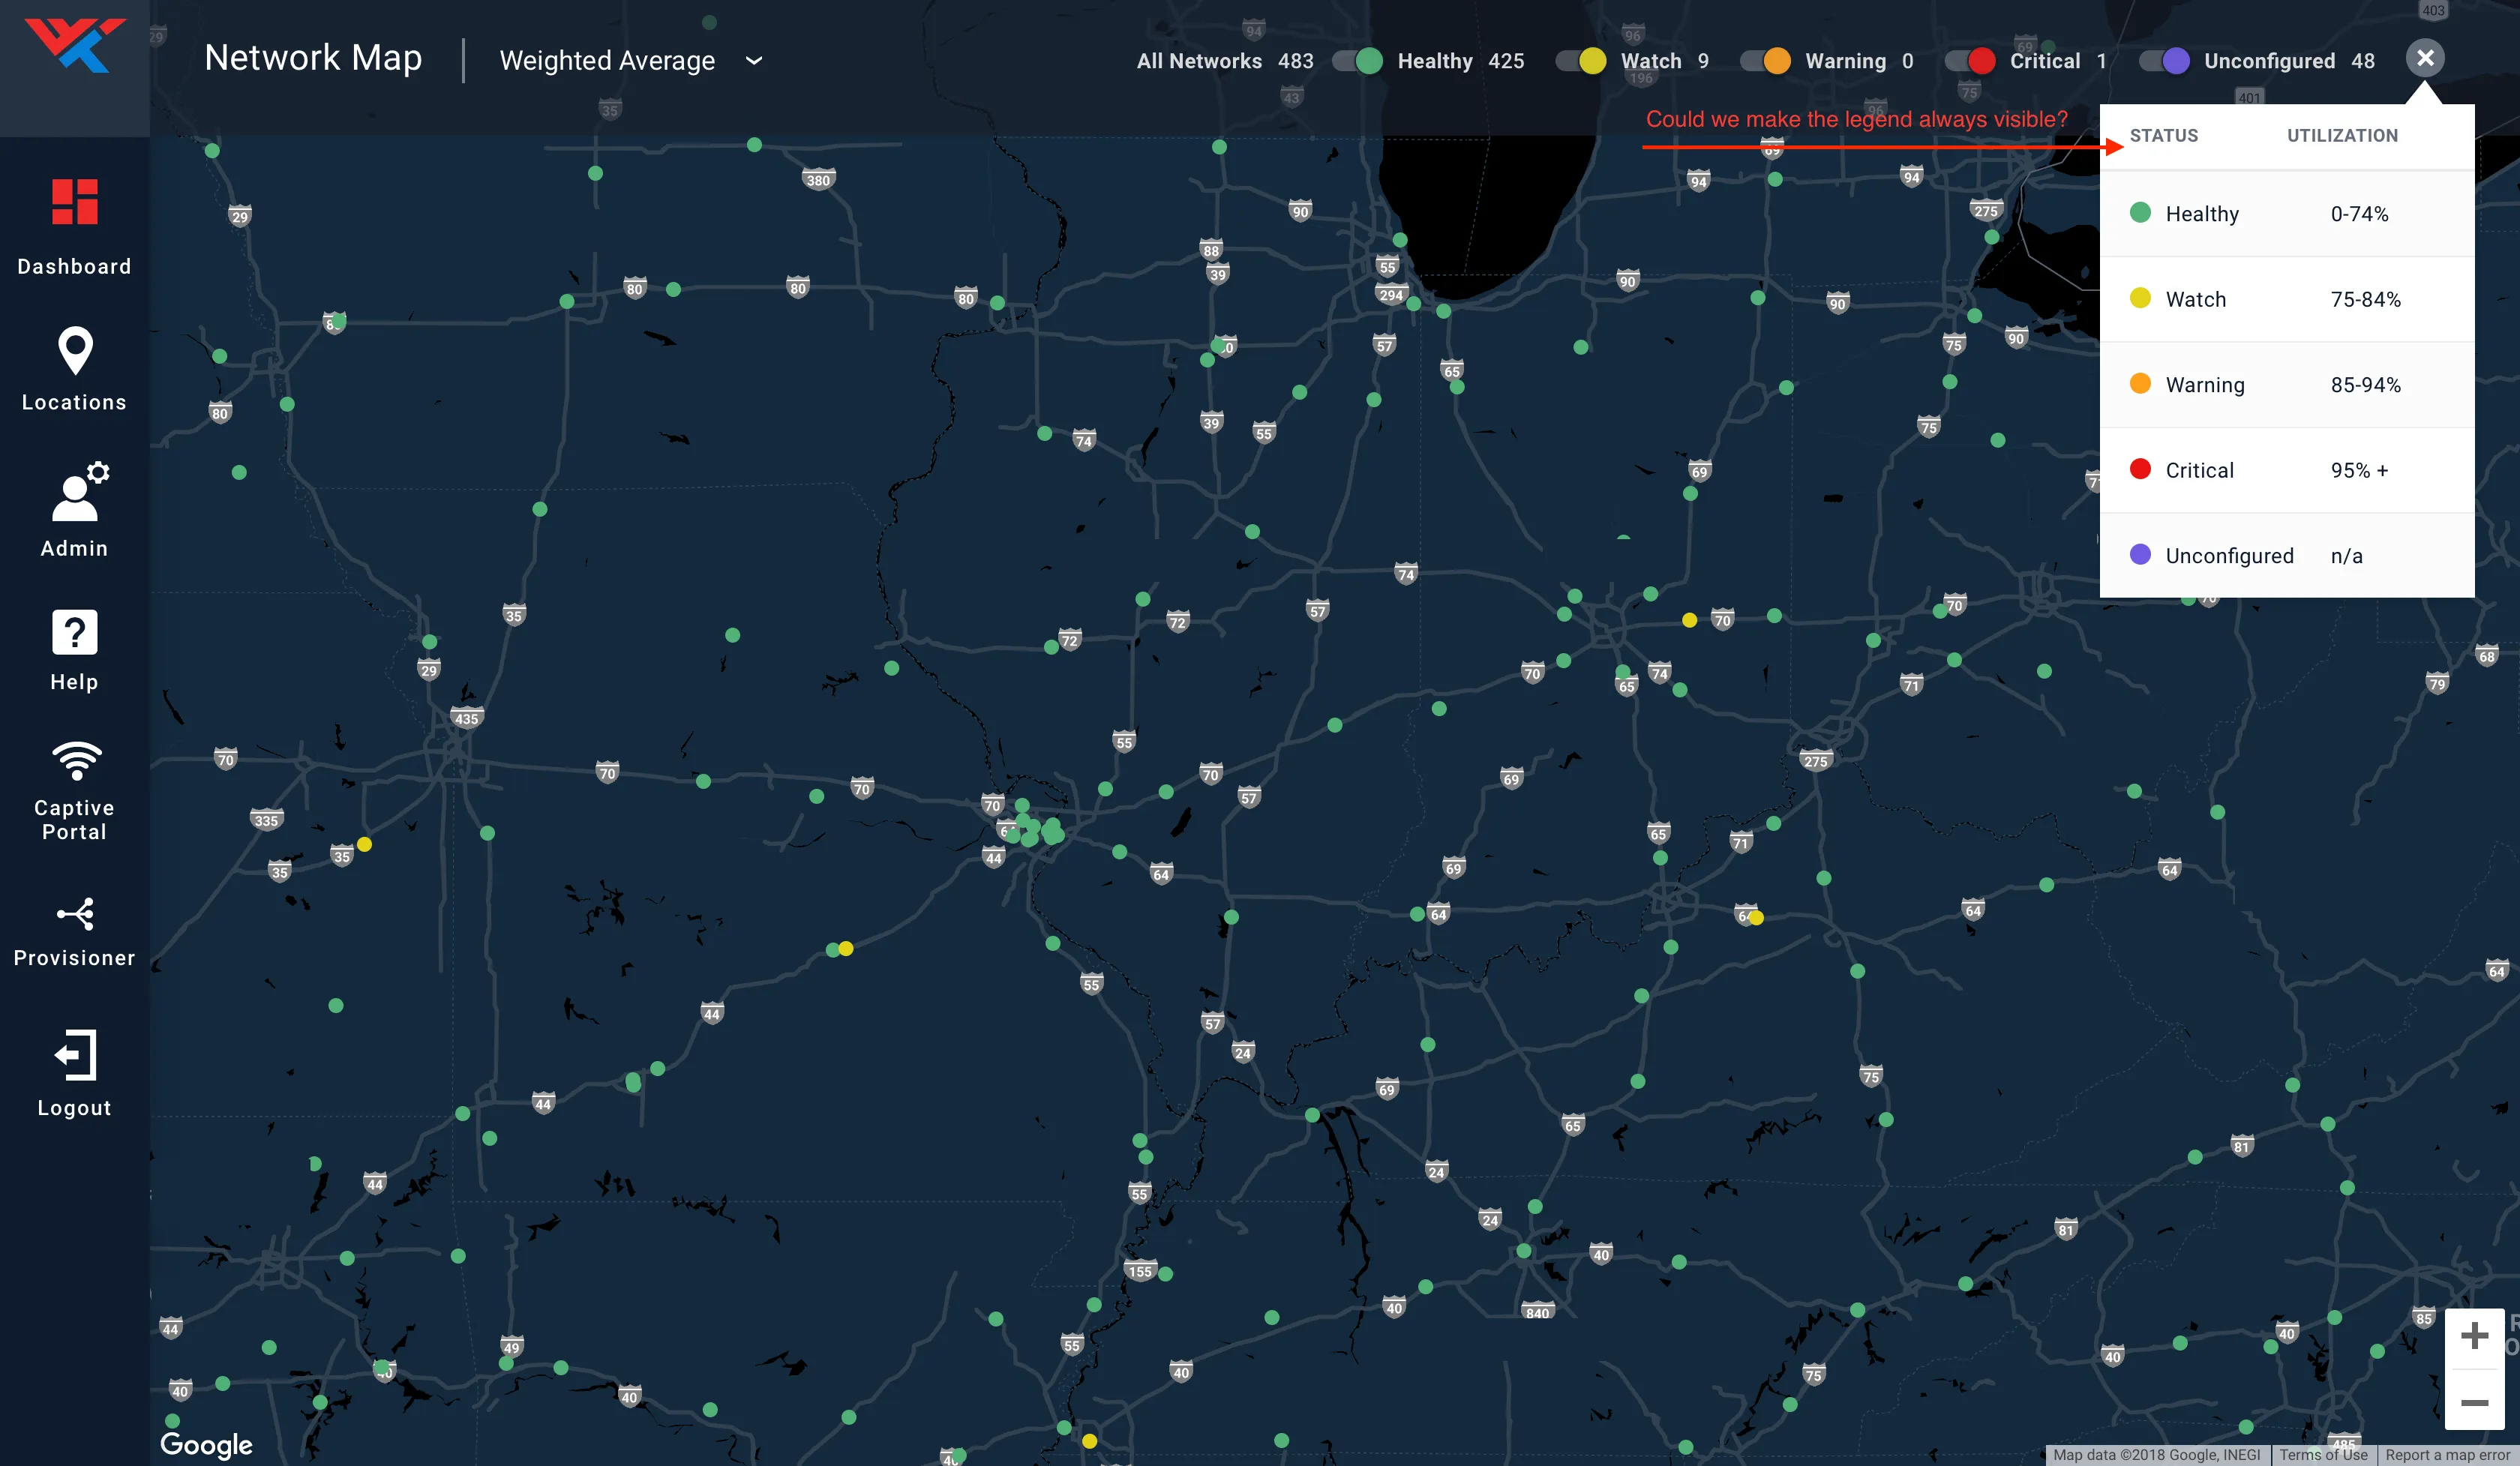2520x1466 pixels.
Task: Click the green Healthy legend color dot
Action: click(2140, 213)
